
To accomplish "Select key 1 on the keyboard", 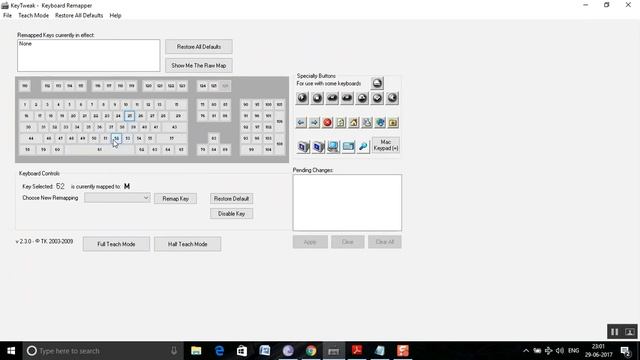I will click(x=25, y=105).
